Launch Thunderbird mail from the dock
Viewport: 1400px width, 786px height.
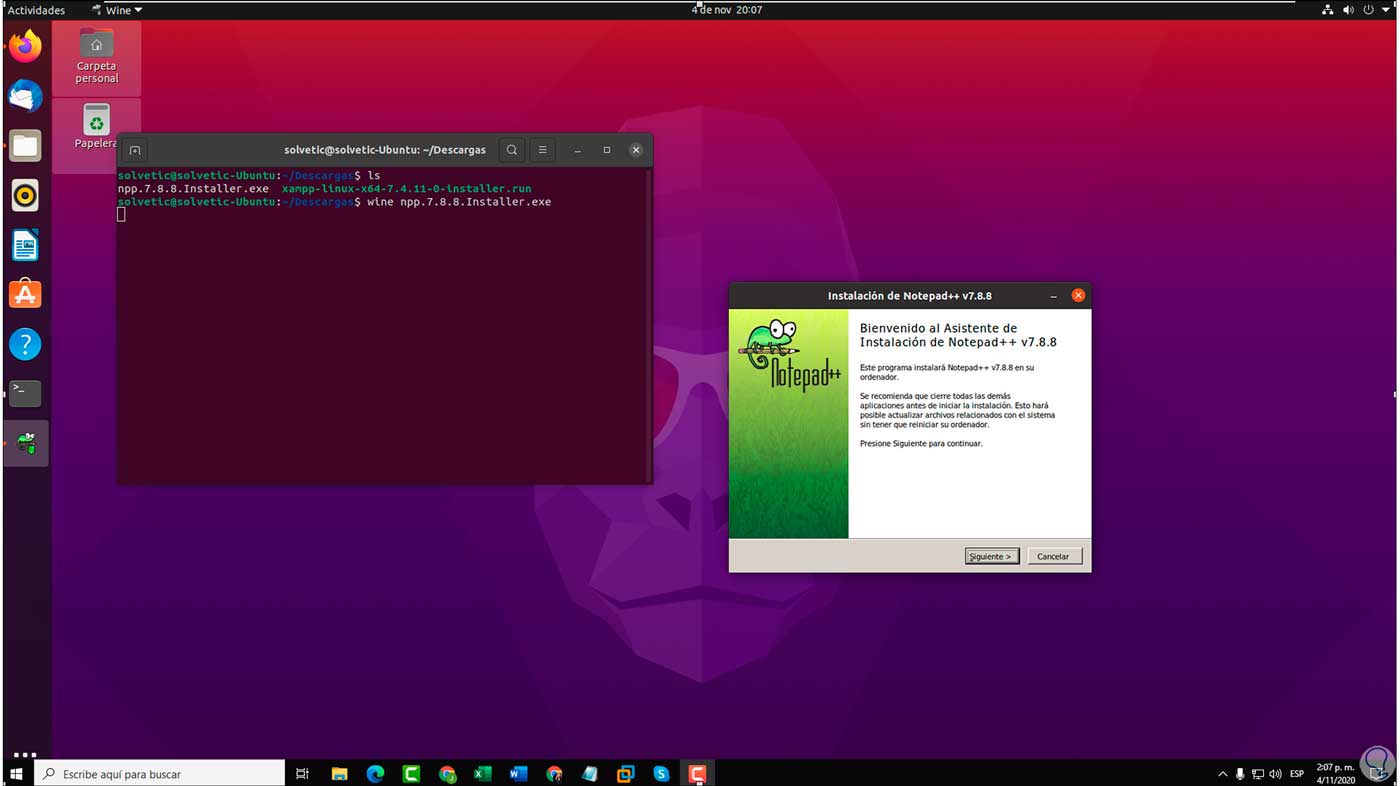[x=25, y=96]
